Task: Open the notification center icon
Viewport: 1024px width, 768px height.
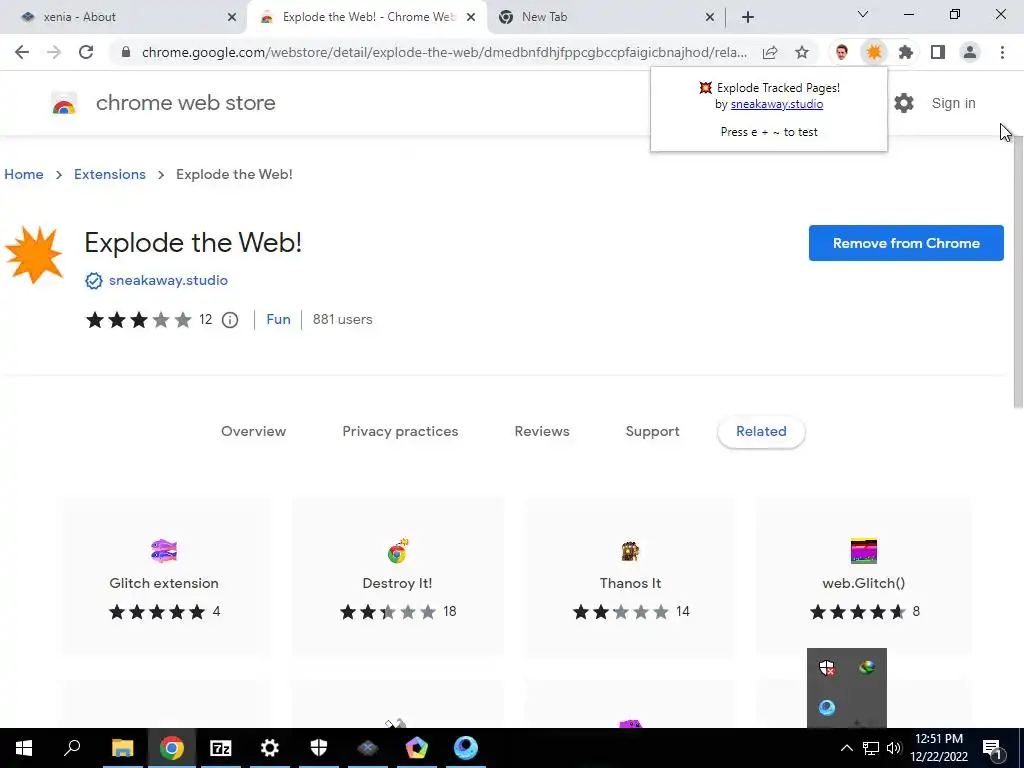Action: coord(993,748)
